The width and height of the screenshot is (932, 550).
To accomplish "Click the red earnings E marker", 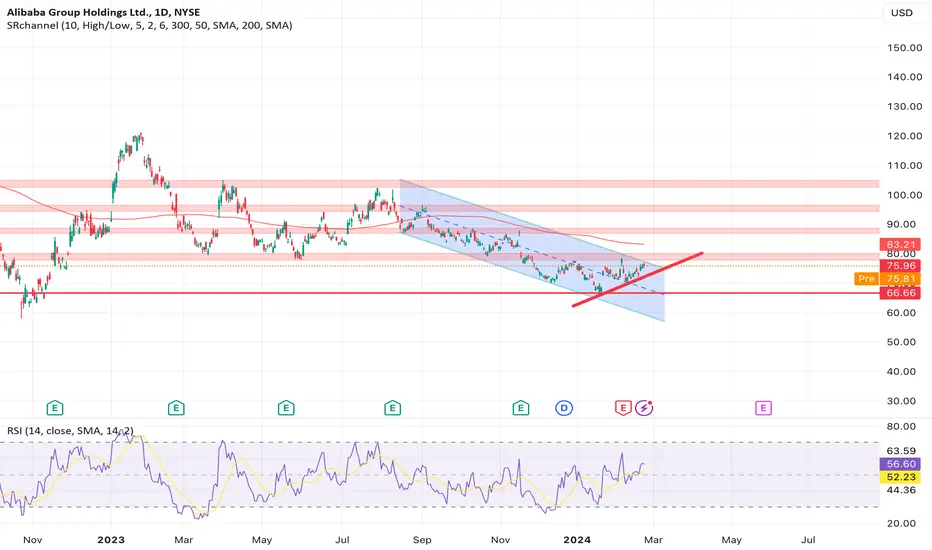I will point(623,408).
